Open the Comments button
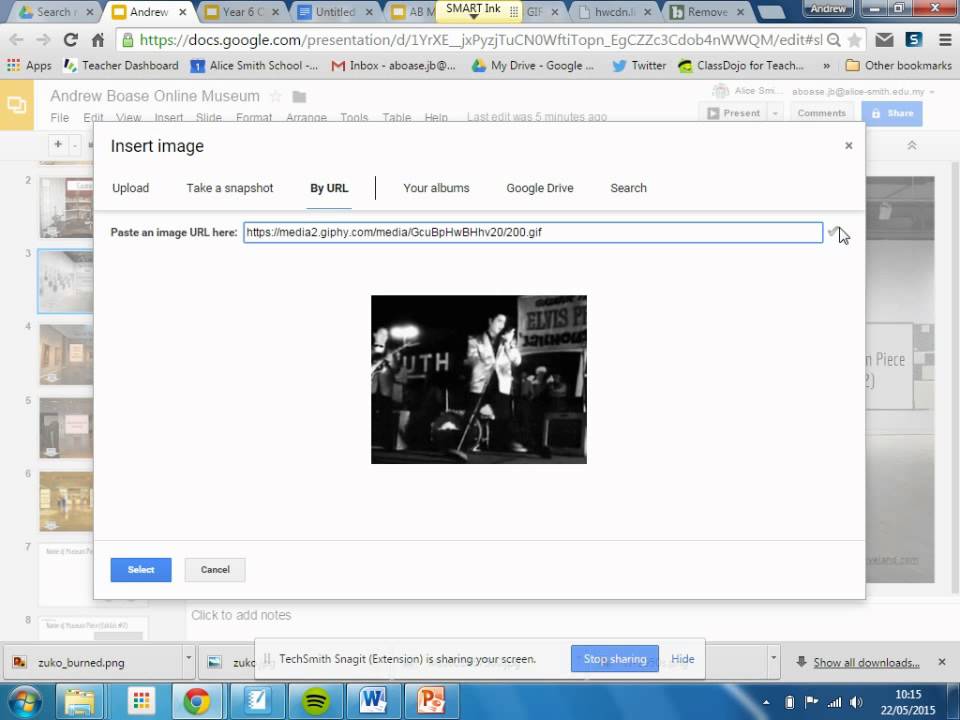The height and width of the screenshot is (720, 960). [x=821, y=113]
